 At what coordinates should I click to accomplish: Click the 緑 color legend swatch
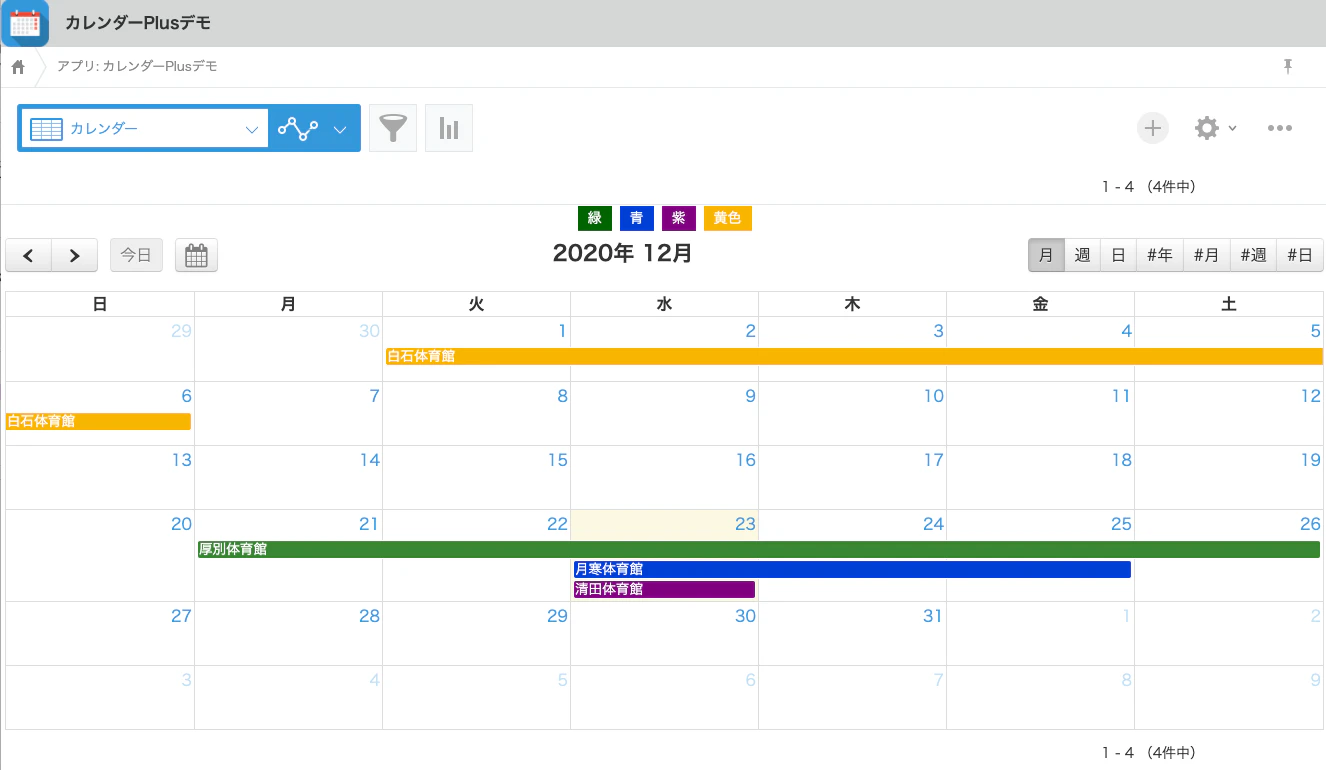pos(595,218)
